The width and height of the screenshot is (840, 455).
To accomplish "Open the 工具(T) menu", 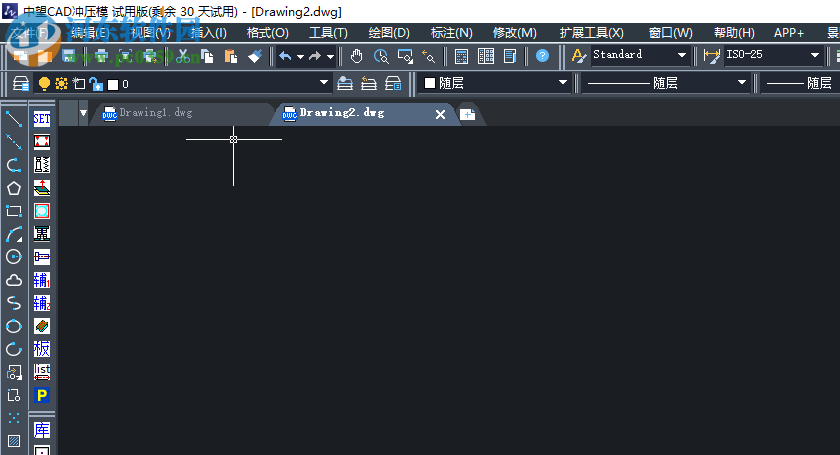I will (x=328, y=33).
